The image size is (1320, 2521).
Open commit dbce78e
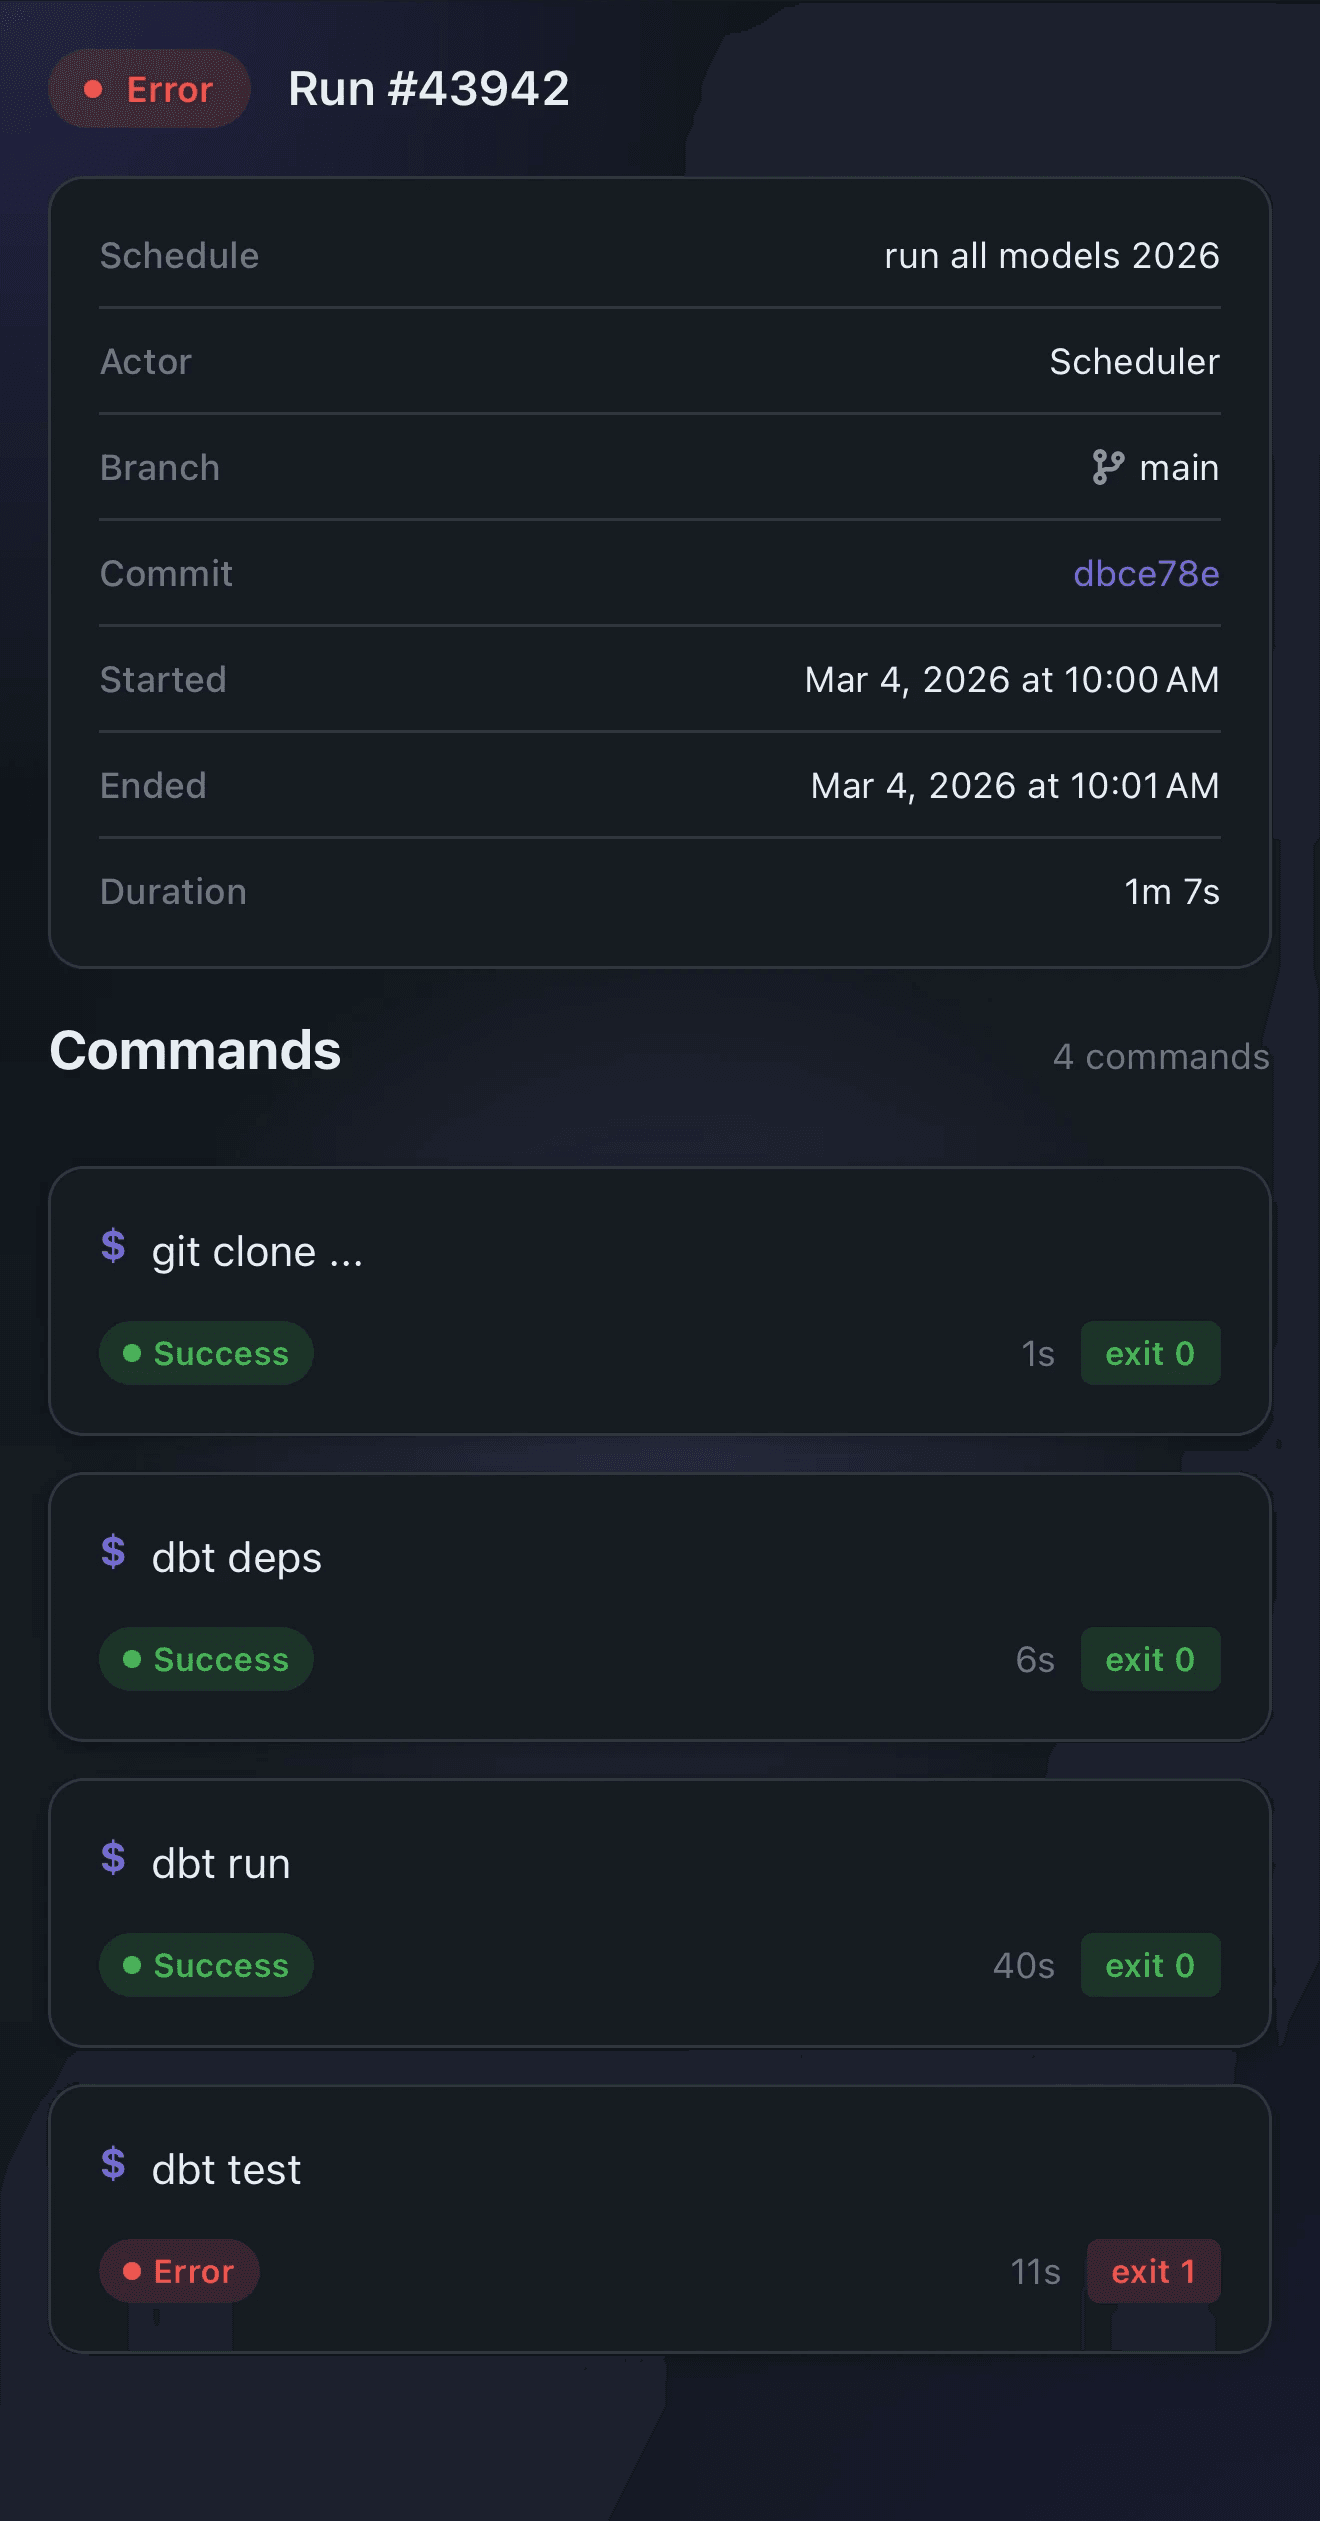coord(1146,573)
